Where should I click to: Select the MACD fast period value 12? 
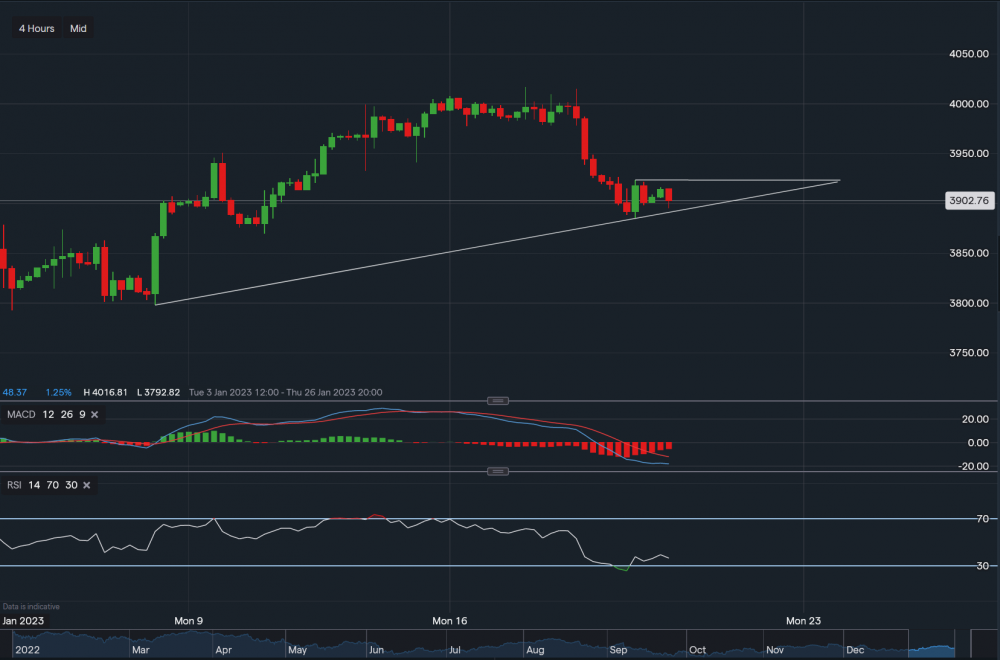point(47,414)
